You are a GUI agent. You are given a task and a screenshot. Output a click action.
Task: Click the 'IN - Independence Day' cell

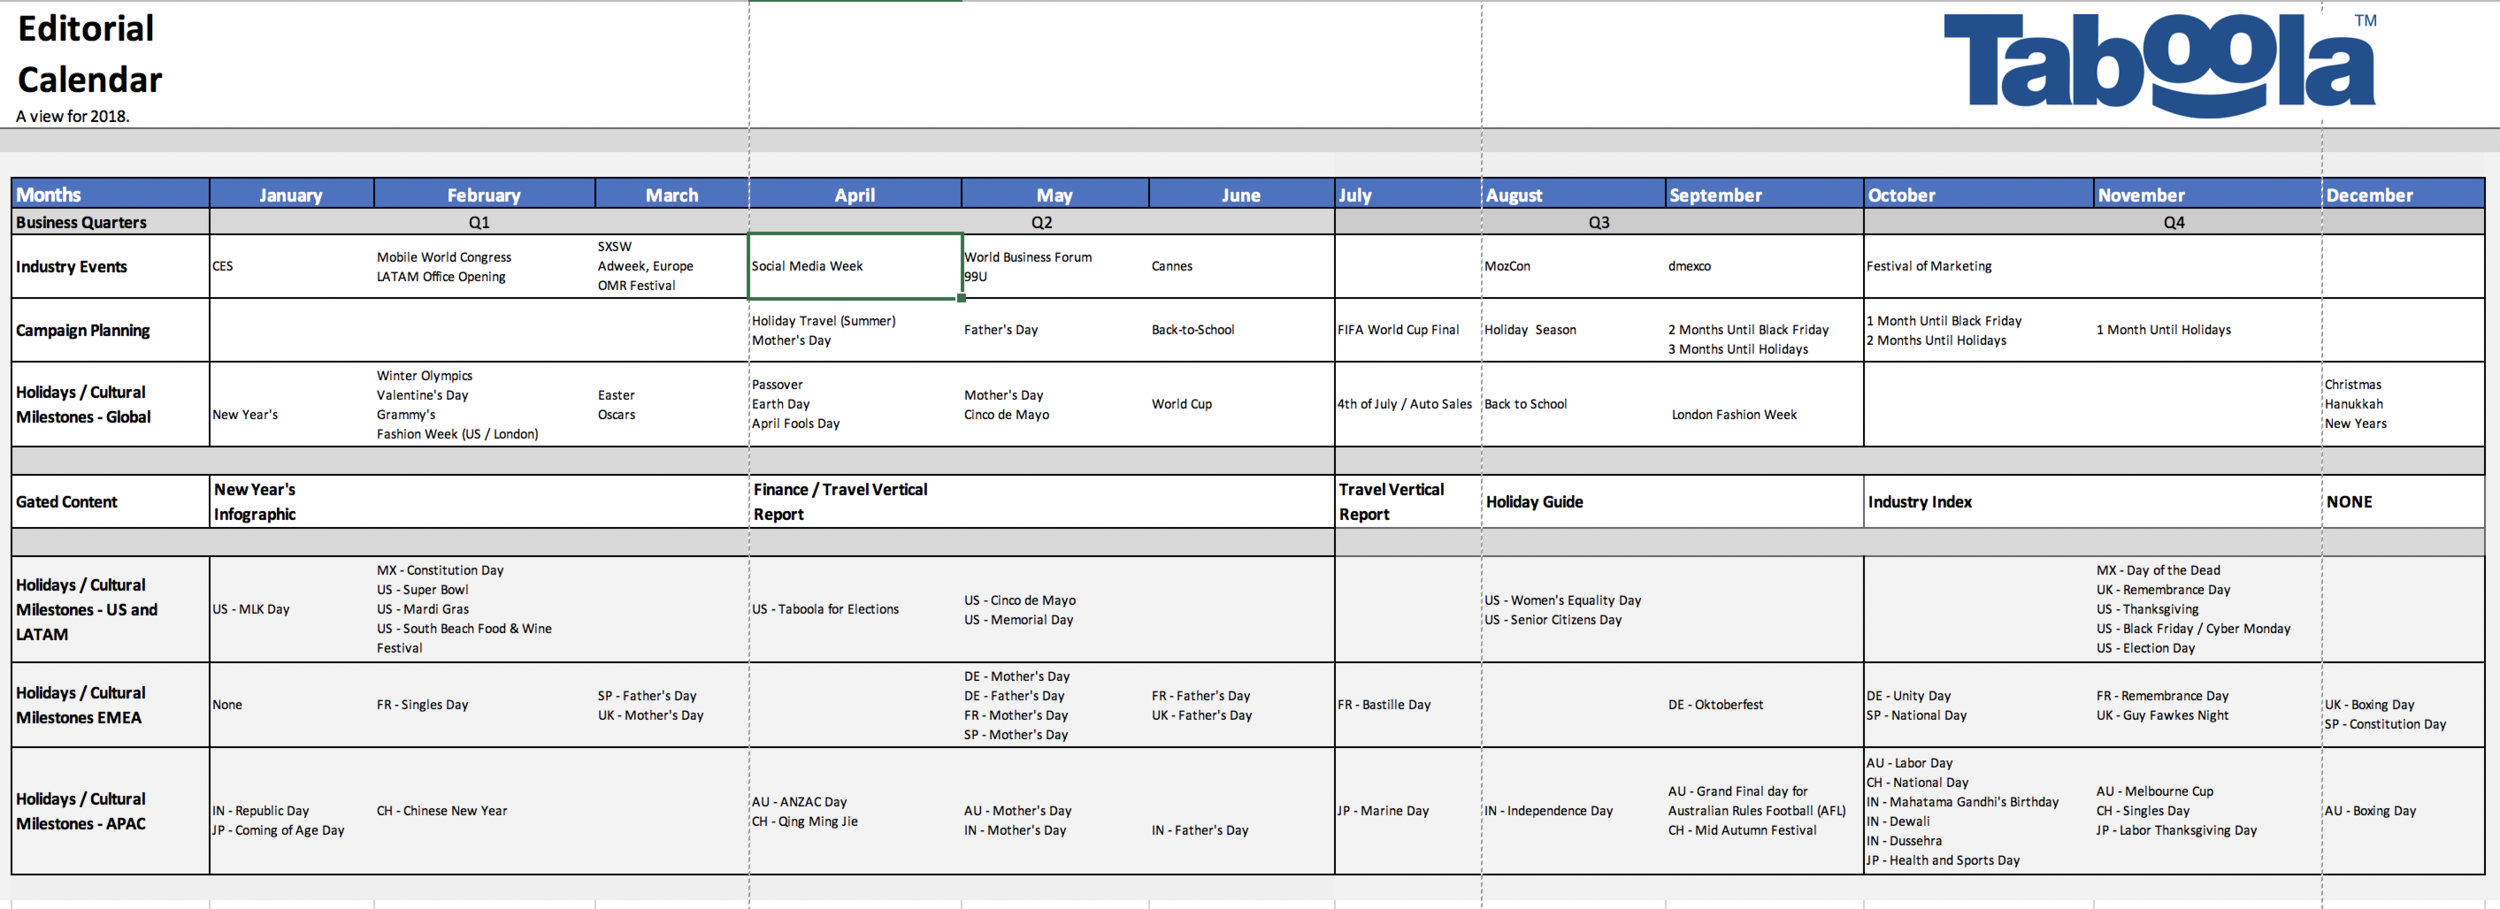[x=1573, y=811]
